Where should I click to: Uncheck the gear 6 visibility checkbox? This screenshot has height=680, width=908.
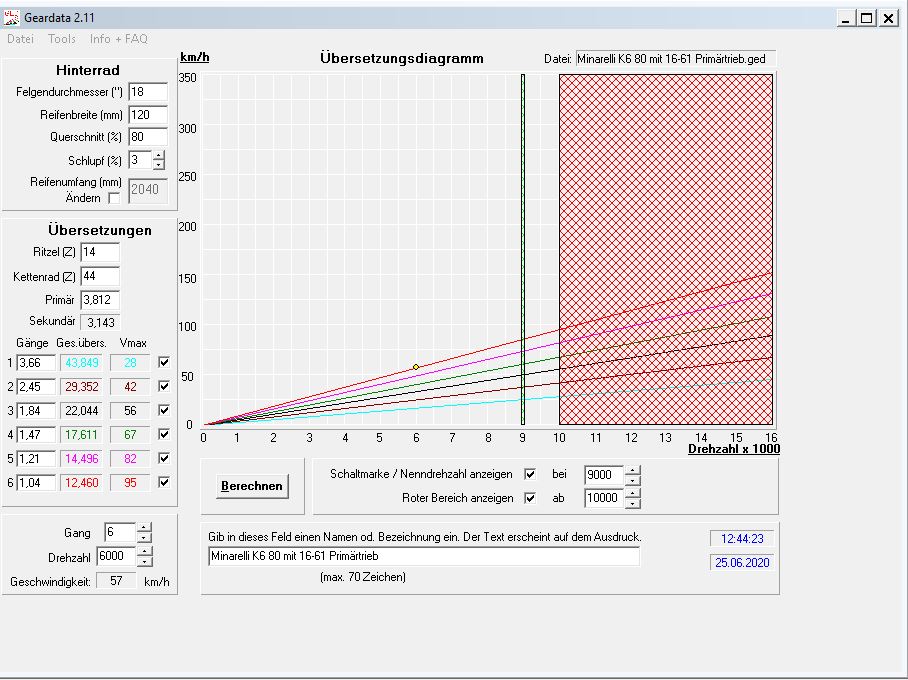pyautogui.click(x=164, y=483)
